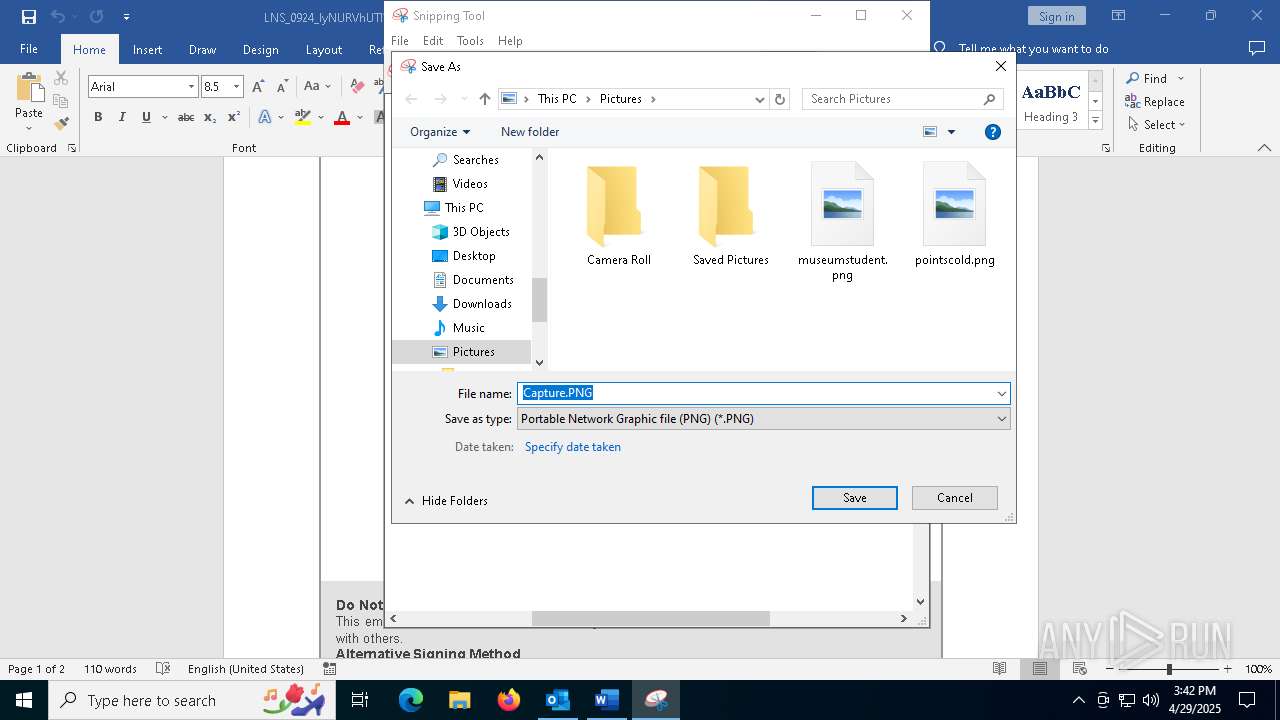This screenshot has height=720, width=1280.
Task: Click the File name input field
Action: pyautogui.click(x=755, y=394)
